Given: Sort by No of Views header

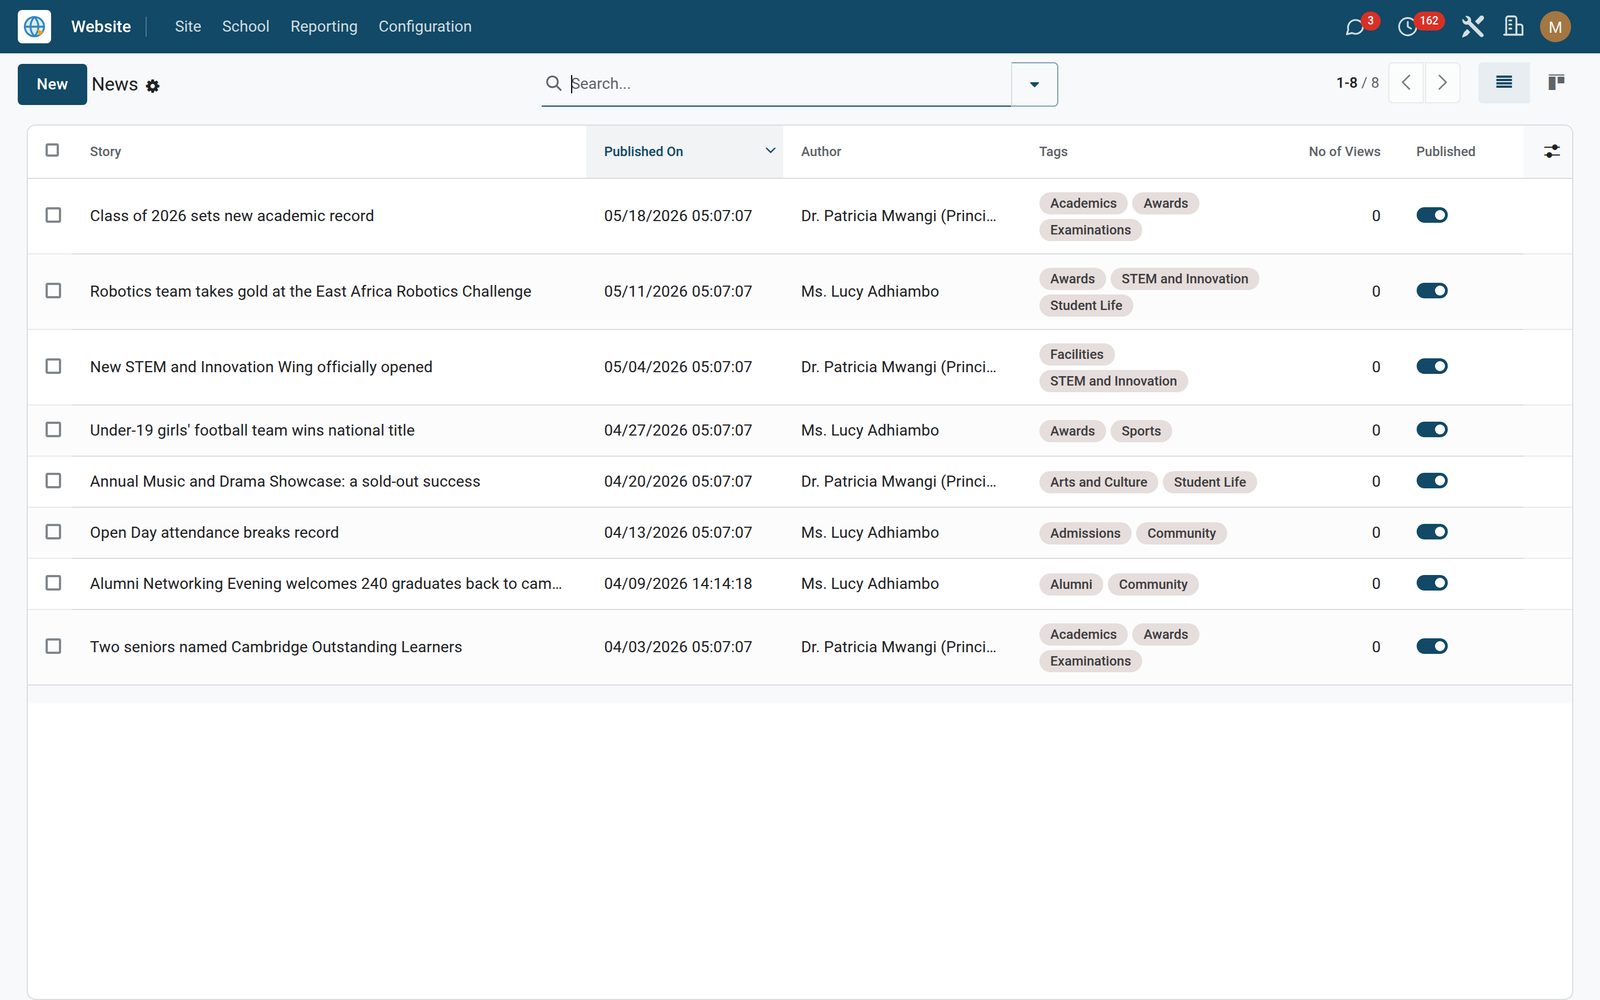Looking at the screenshot, I should [x=1344, y=151].
